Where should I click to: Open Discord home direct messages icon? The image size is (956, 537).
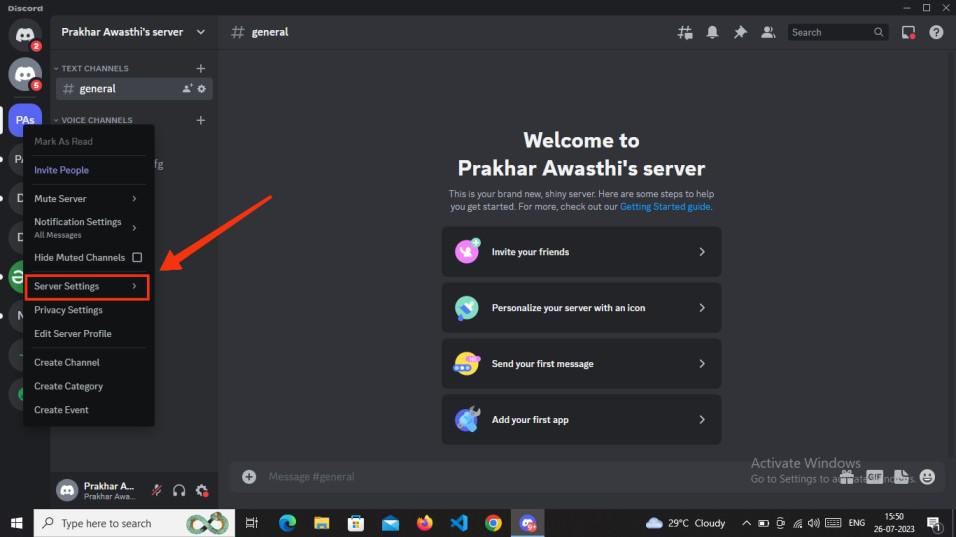tap(24, 35)
